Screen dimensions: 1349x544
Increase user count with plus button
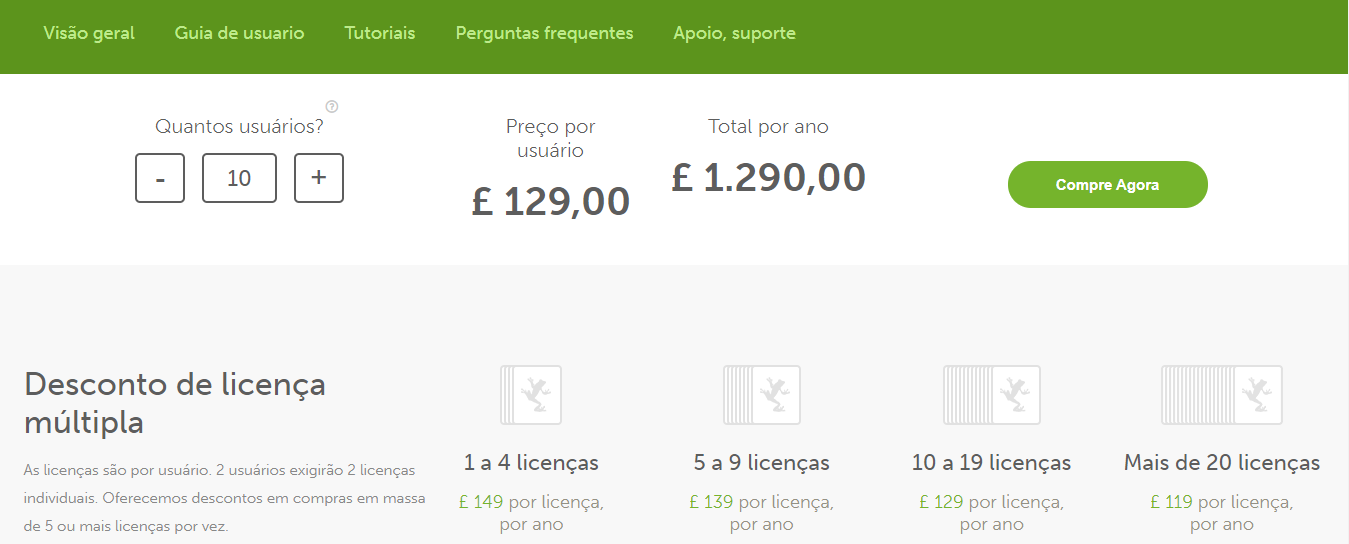(319, 178)
